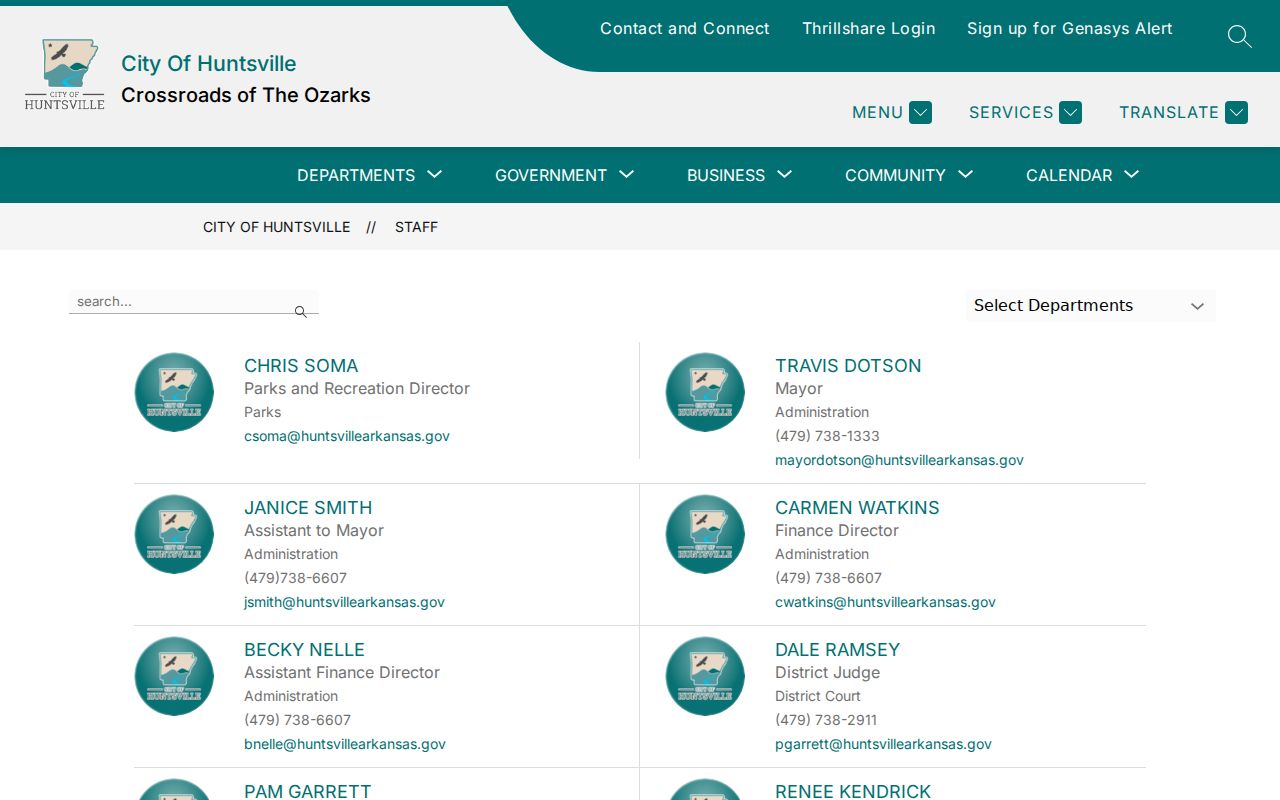Image resolution: width=1280 pixels, height=800 pixels.
Task: Select the JANICE SMITH name heading
Action: point(308,508)
